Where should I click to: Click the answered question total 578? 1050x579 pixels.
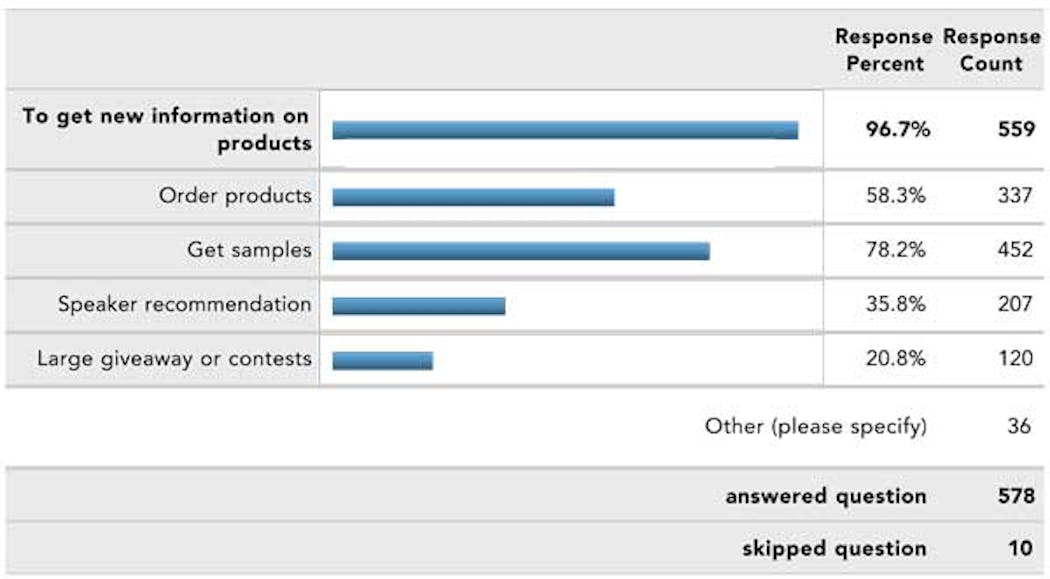coord(1016,496)
